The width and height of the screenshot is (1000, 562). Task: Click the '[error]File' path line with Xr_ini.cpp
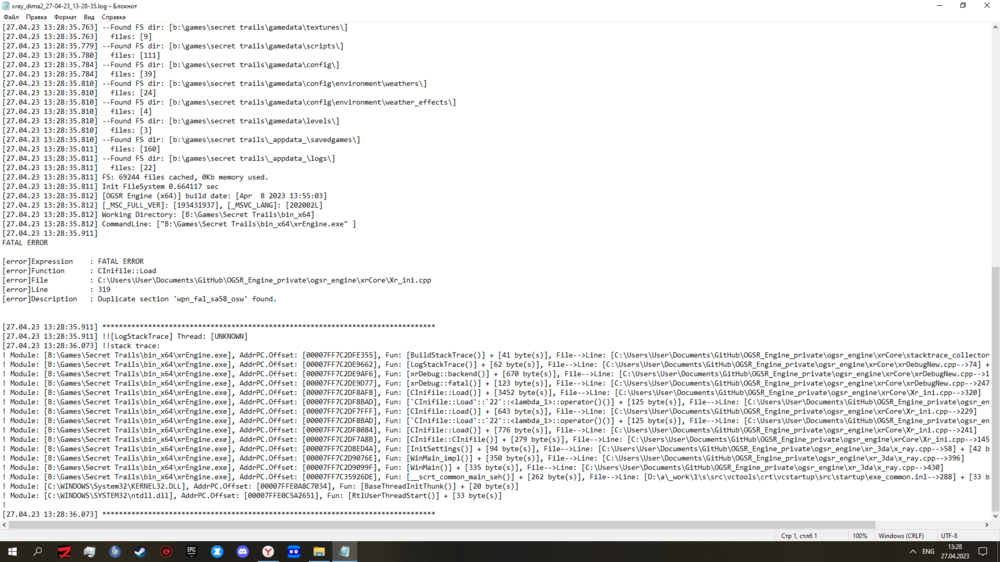(217, 280)
